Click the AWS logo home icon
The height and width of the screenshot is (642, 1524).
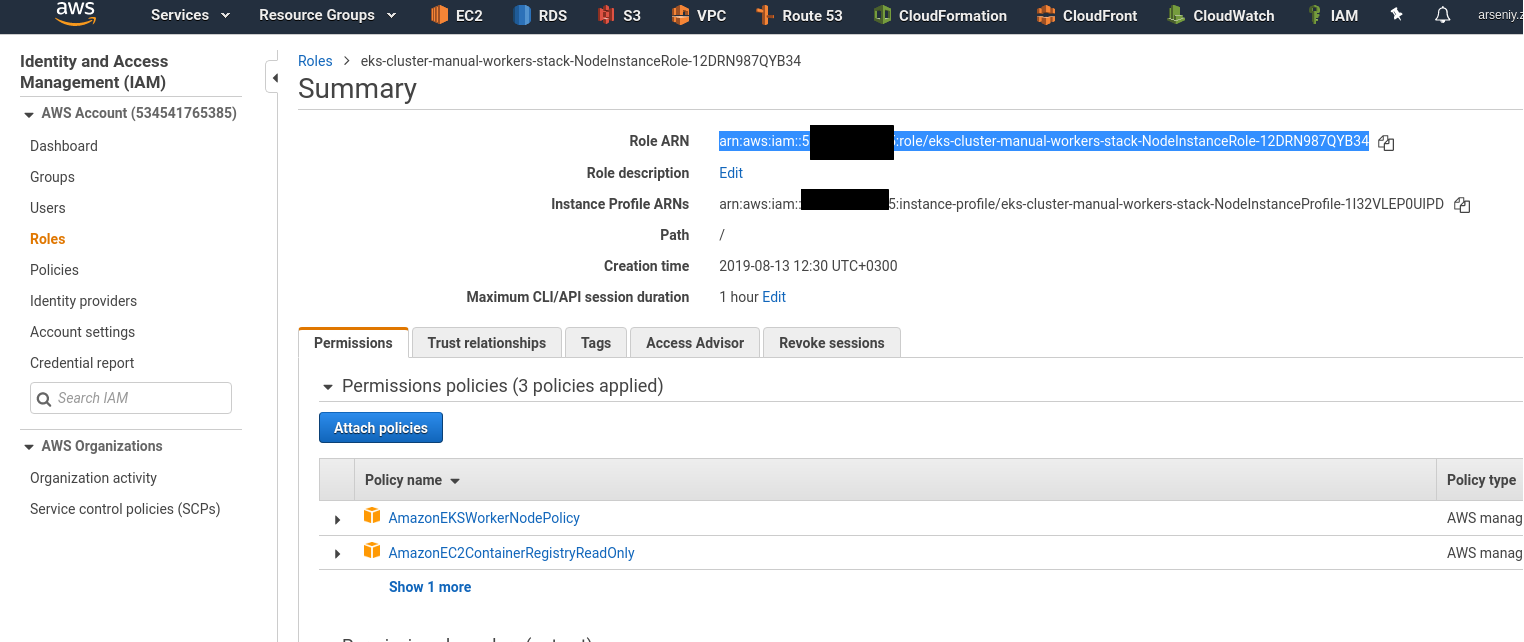tap(75, 14)
